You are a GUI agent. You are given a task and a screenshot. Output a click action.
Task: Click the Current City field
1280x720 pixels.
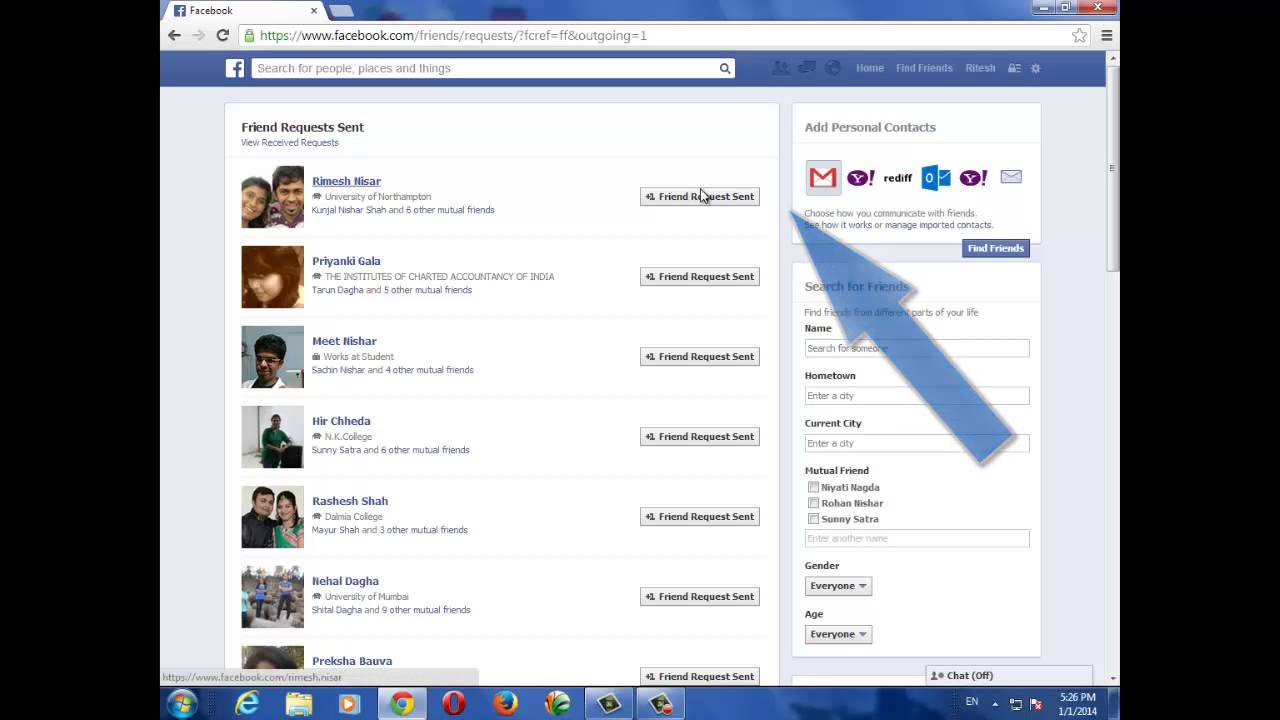(917, 443)
